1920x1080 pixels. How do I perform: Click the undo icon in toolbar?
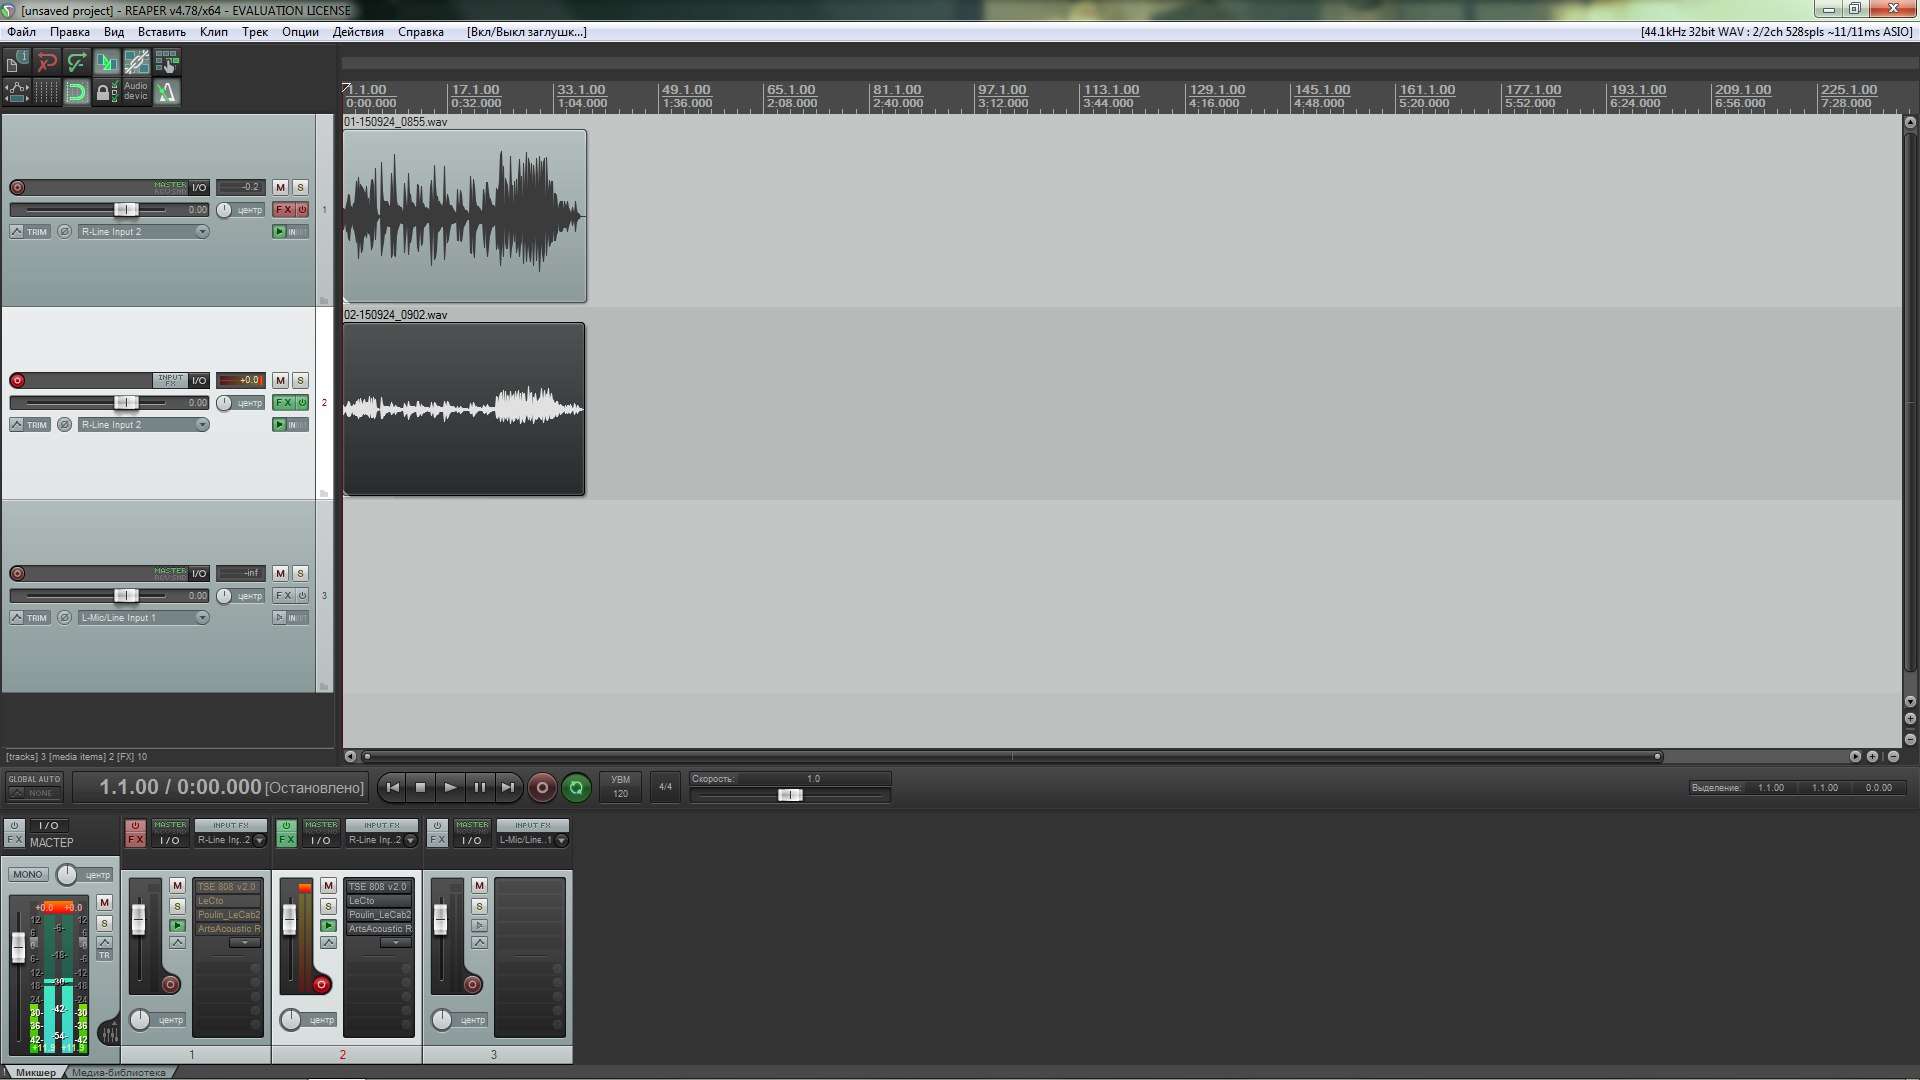click(x=46, y=62)
